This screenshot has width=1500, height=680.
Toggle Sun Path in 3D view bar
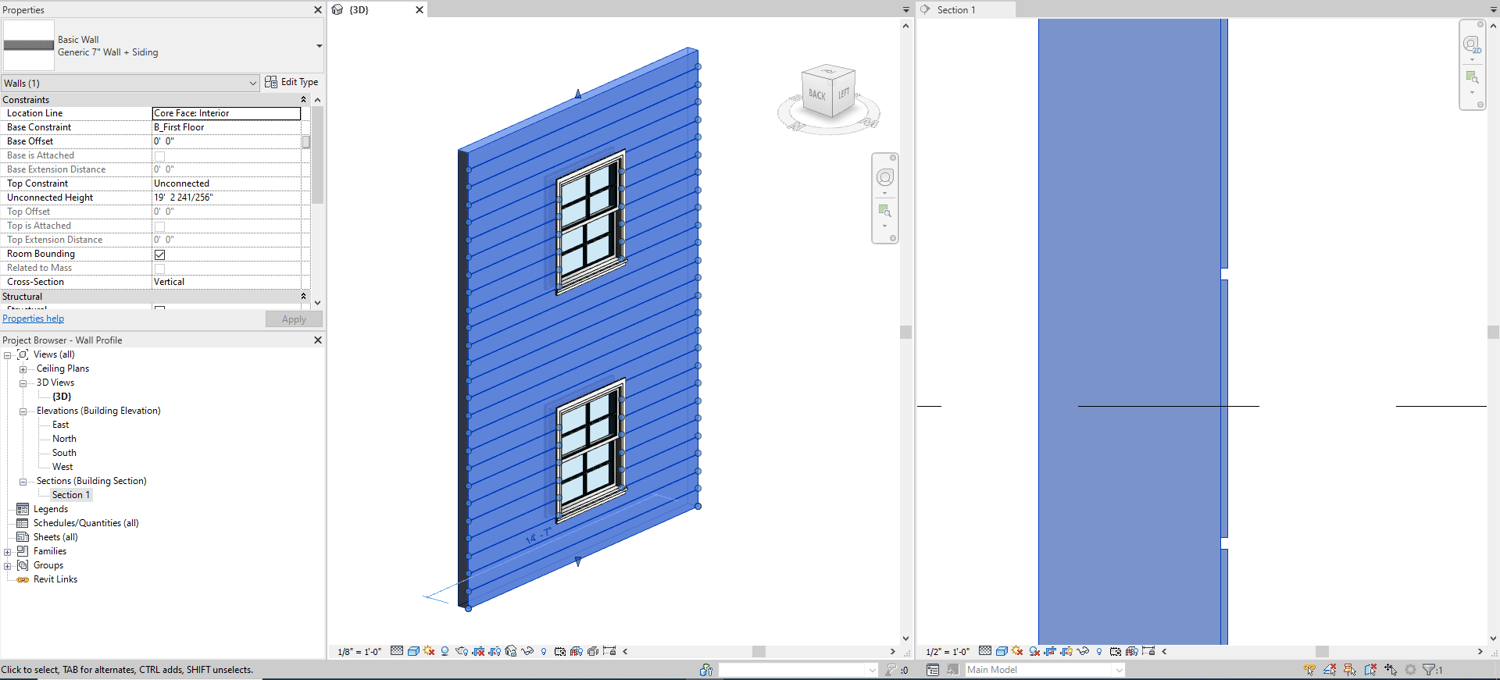(429, 651)
